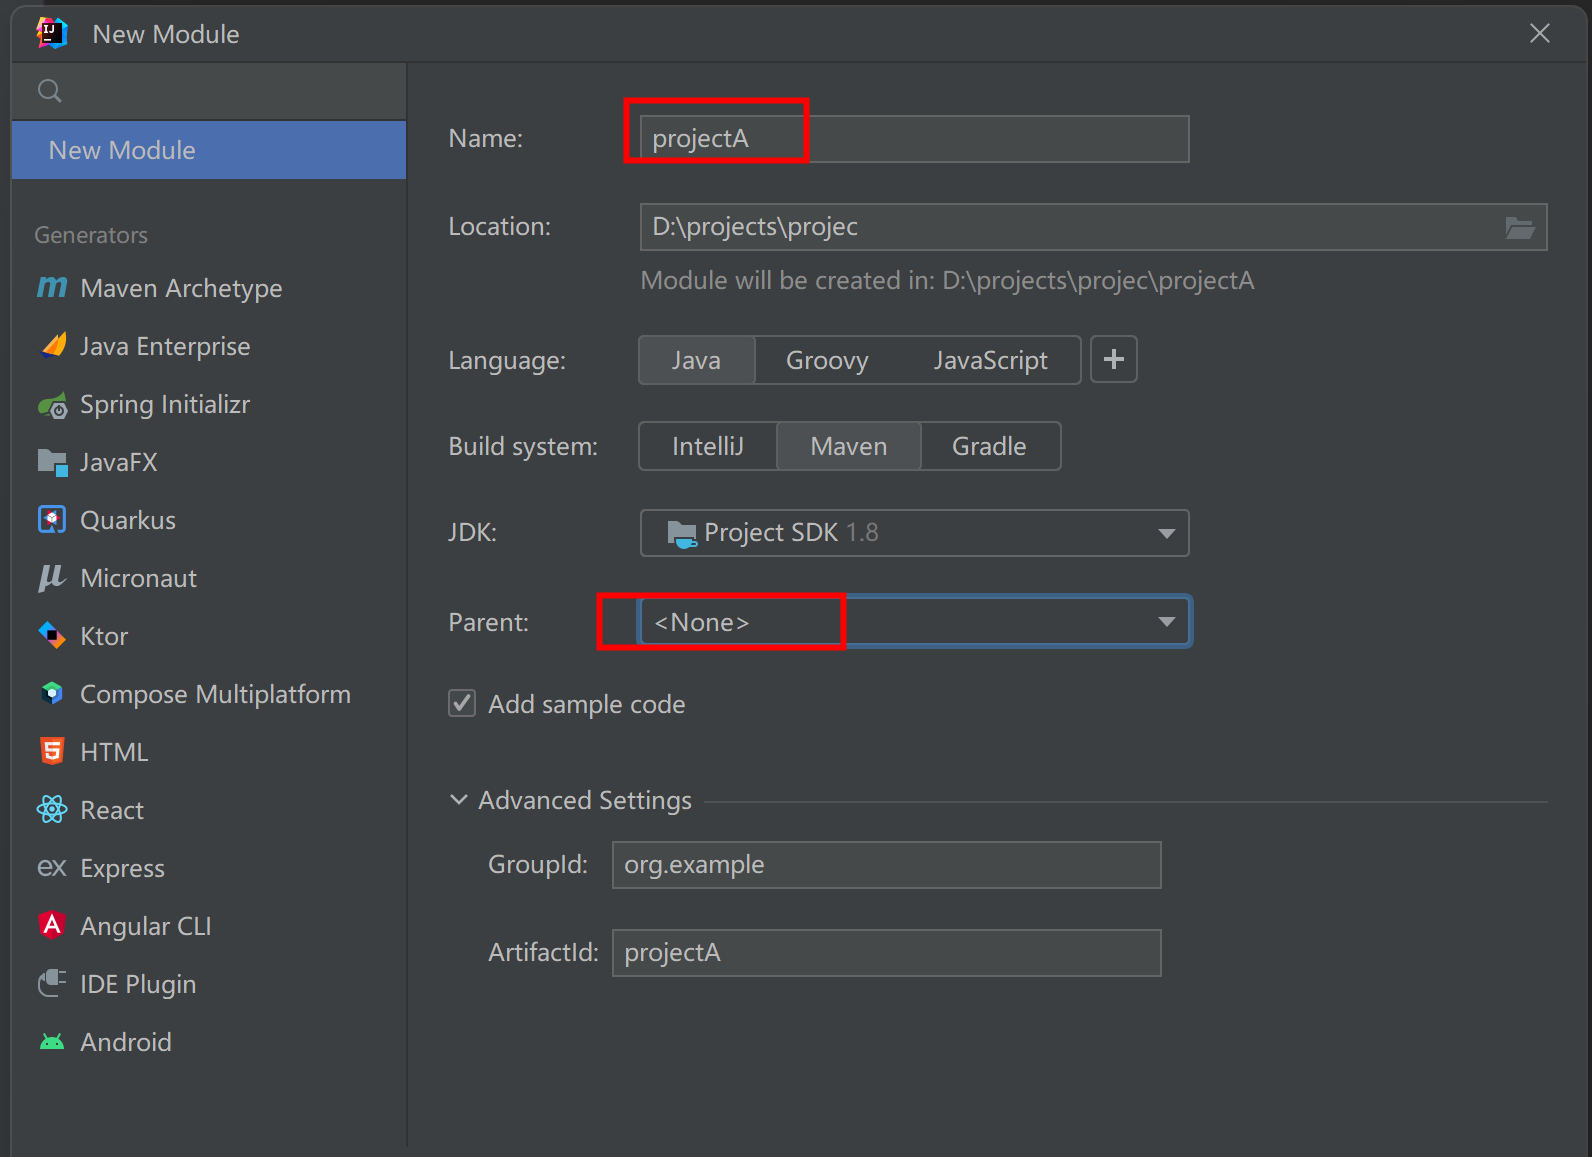Toggle Add sample code checkbox
The image size is (1592, 1157).
(462, 703)
